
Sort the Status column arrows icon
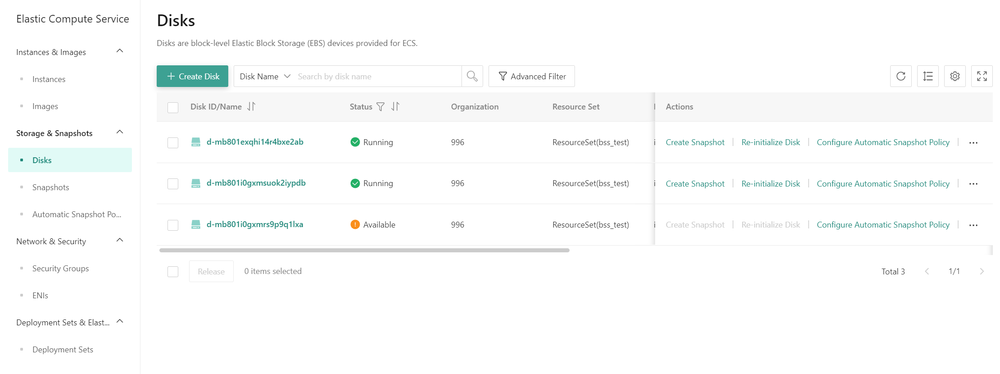tap(395, 107)
